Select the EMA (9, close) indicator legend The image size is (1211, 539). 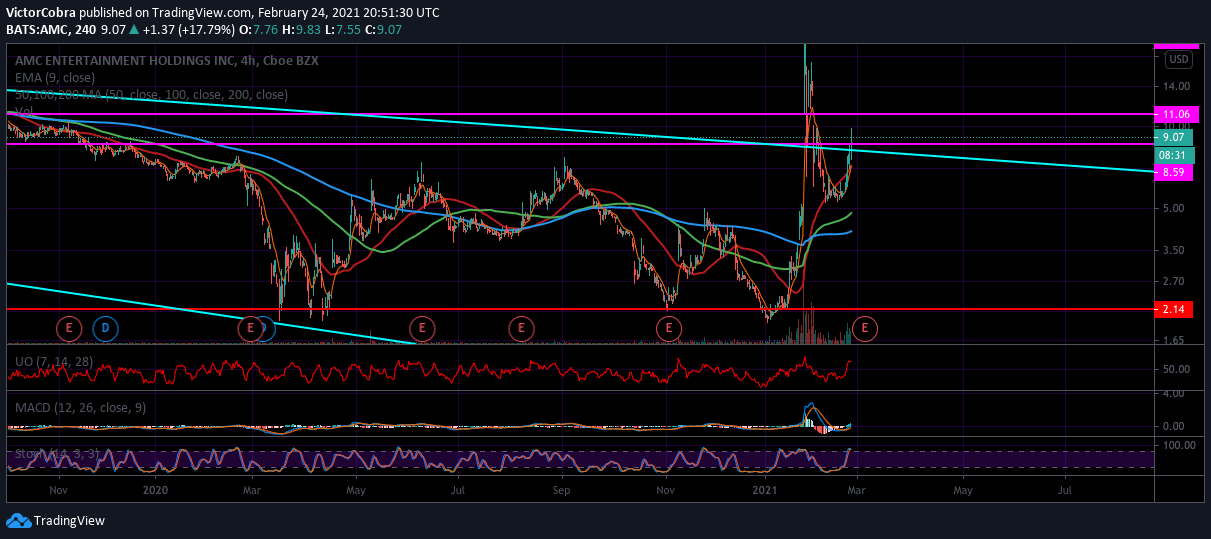click(x=55, y=77)
